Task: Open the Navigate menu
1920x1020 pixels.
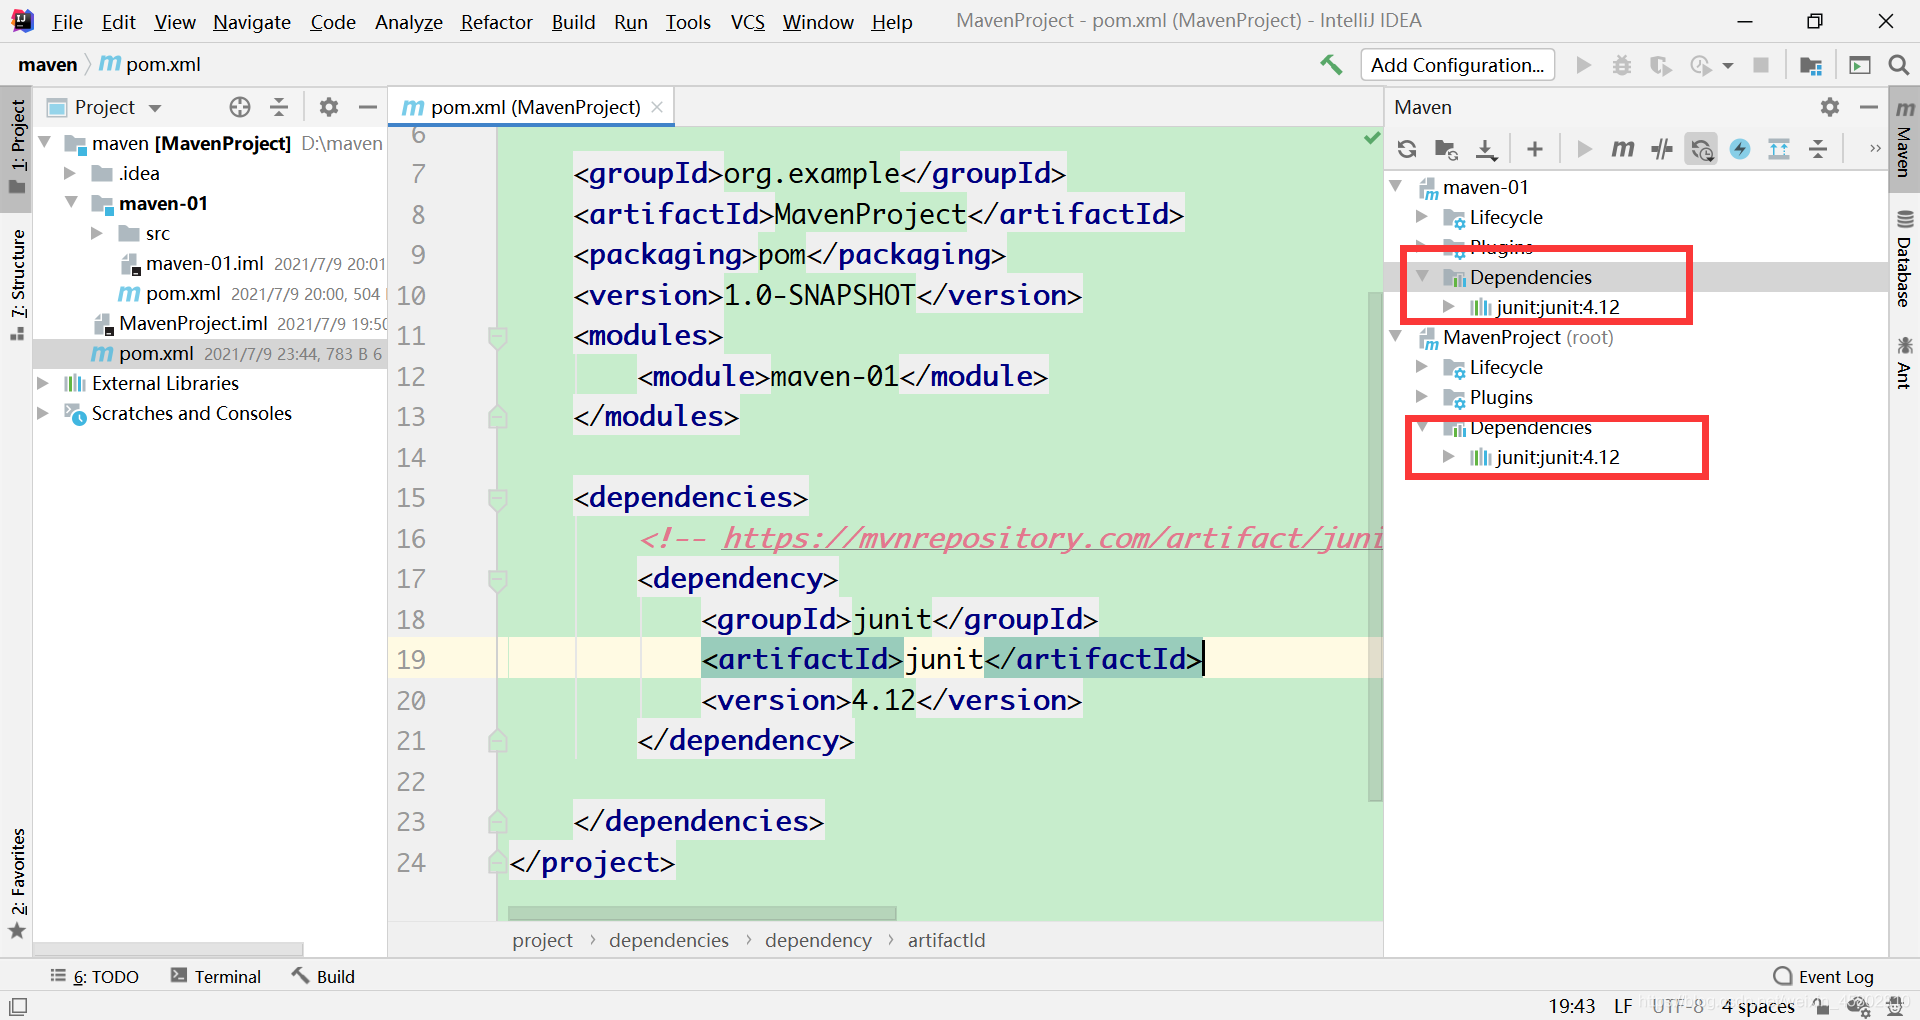Action: [252, 22]
